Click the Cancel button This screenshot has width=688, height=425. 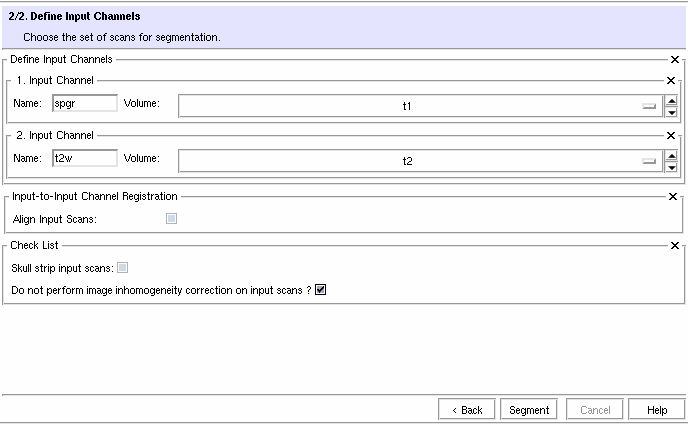pos(595,410)
